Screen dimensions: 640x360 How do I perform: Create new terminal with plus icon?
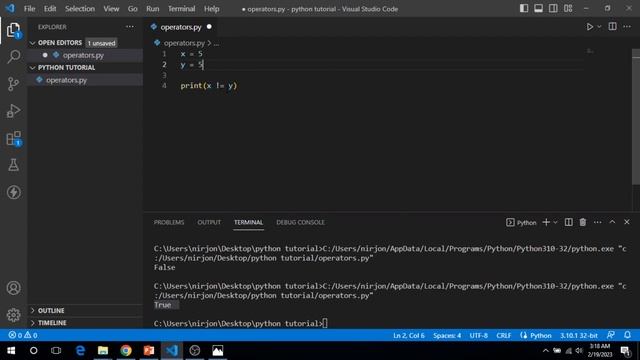(x=546, y=222)
